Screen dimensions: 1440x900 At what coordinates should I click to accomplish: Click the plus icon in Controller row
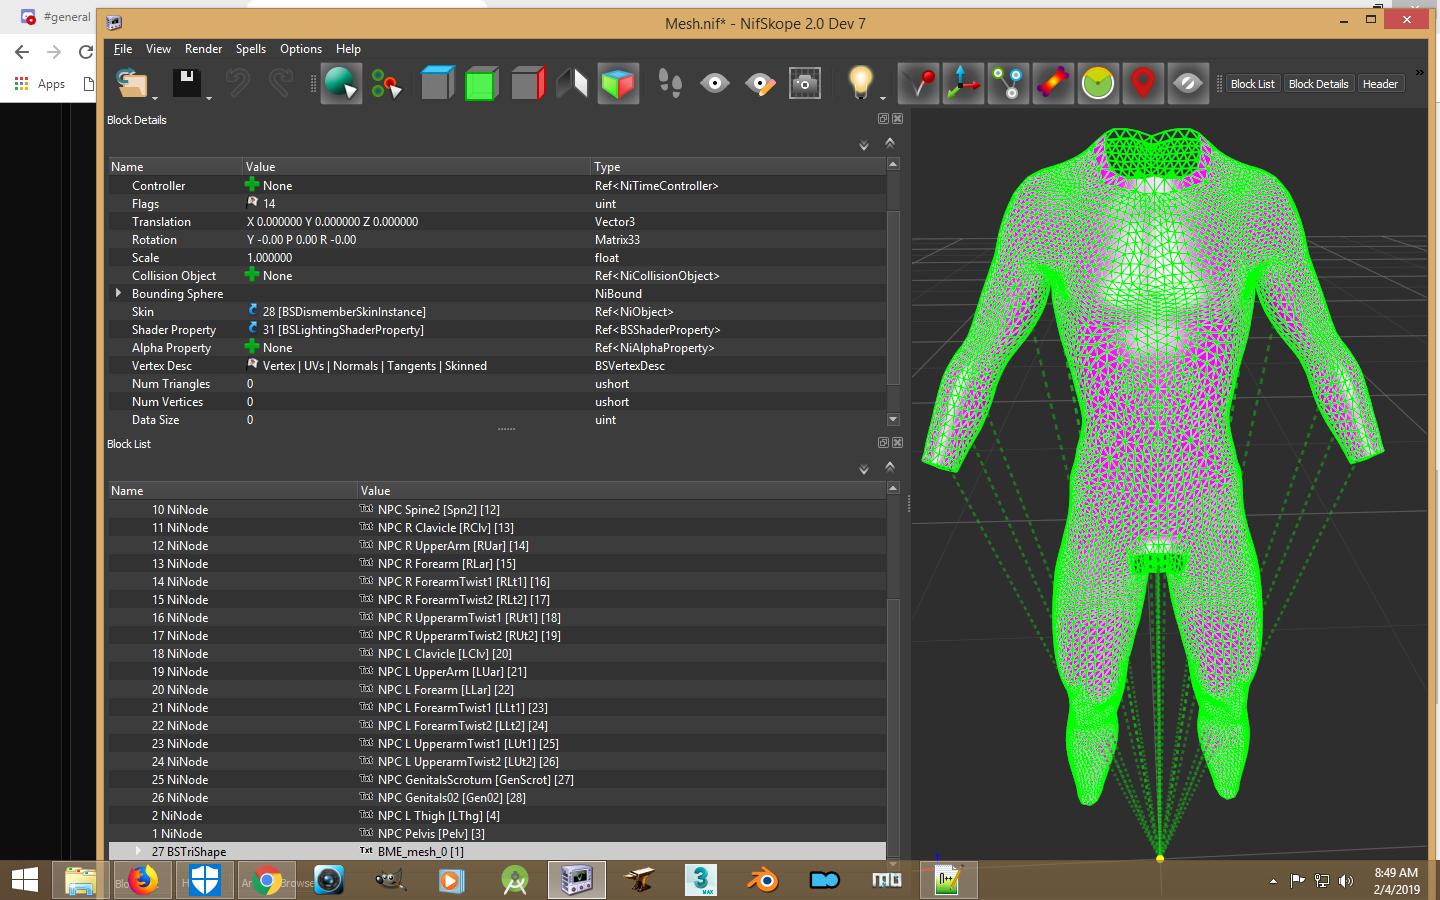(252, 185)
